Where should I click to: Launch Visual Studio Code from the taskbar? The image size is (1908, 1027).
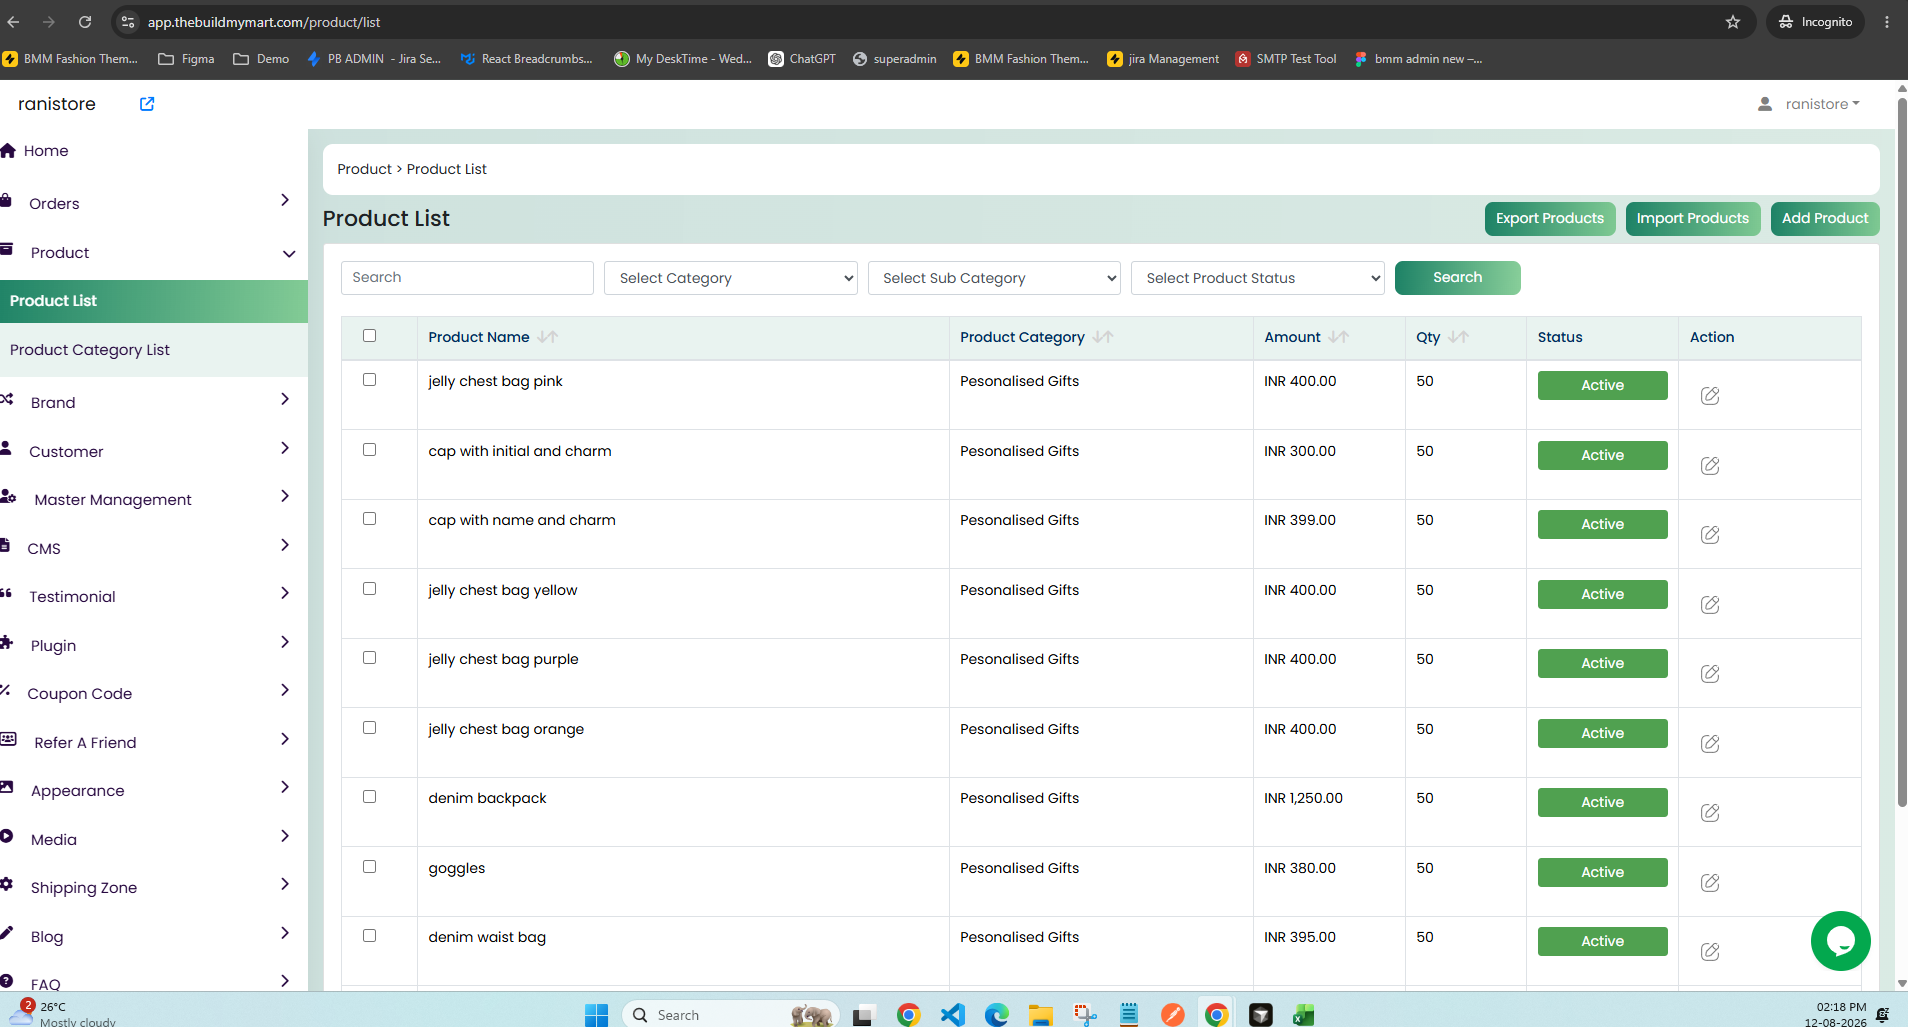pos(952,1015)
